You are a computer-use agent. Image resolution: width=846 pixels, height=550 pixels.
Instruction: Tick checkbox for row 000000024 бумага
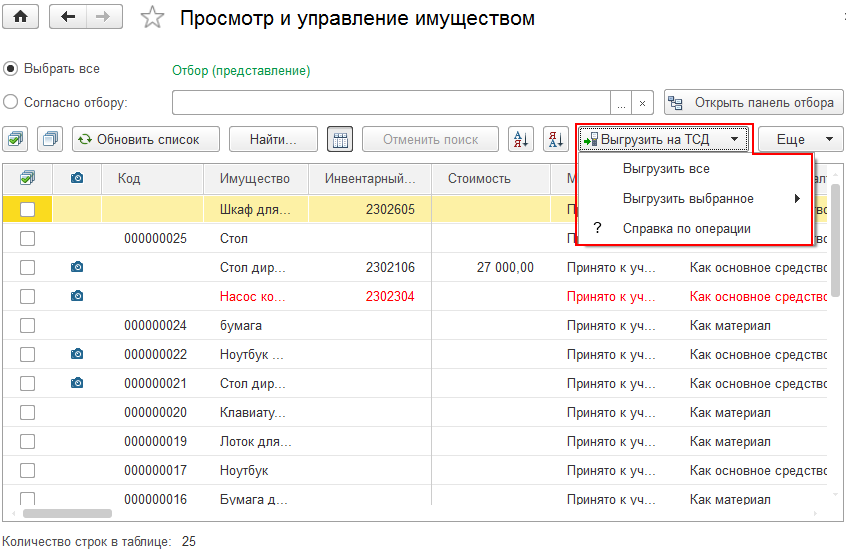pyautogui.click(x=28, y=326)
